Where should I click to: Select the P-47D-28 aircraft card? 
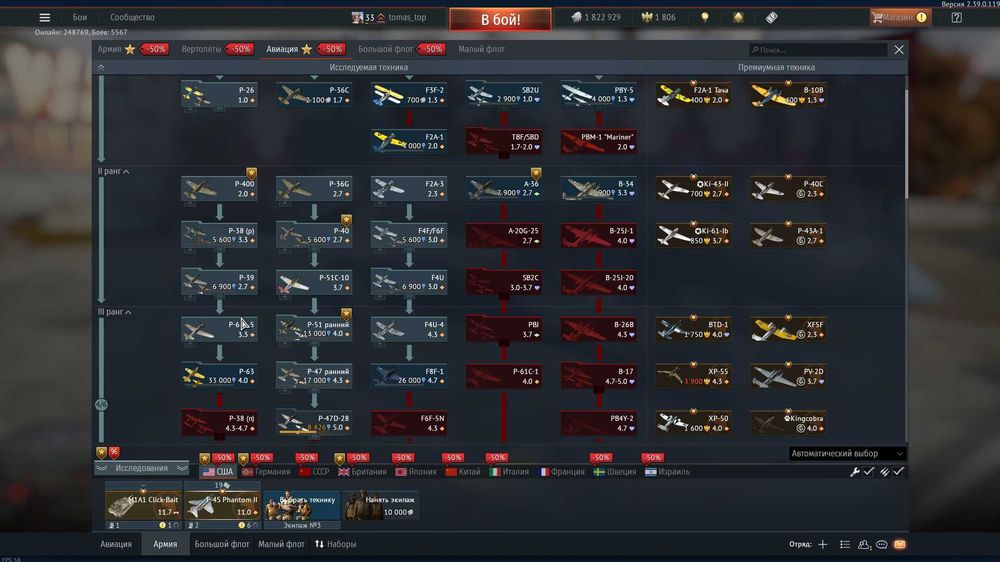pos(314,422)
